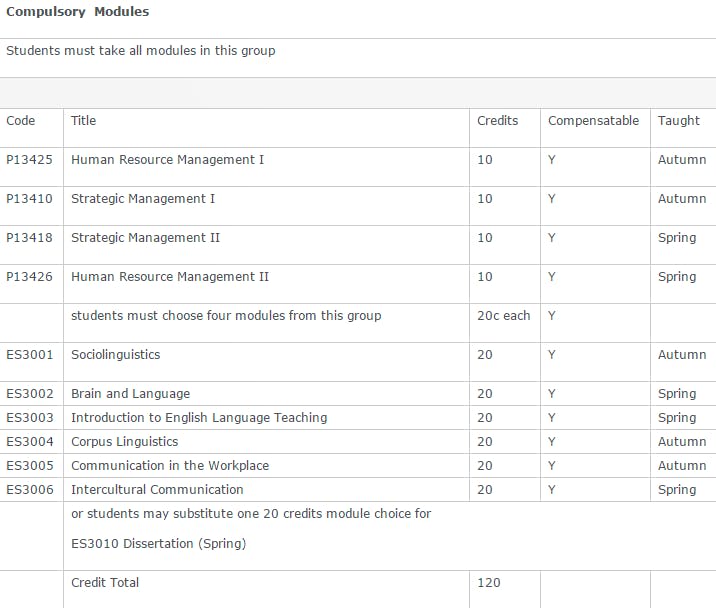This screenshot has width=716, height=608.
Task: Click Communication in the Workplace
Action: coord(169,466)
